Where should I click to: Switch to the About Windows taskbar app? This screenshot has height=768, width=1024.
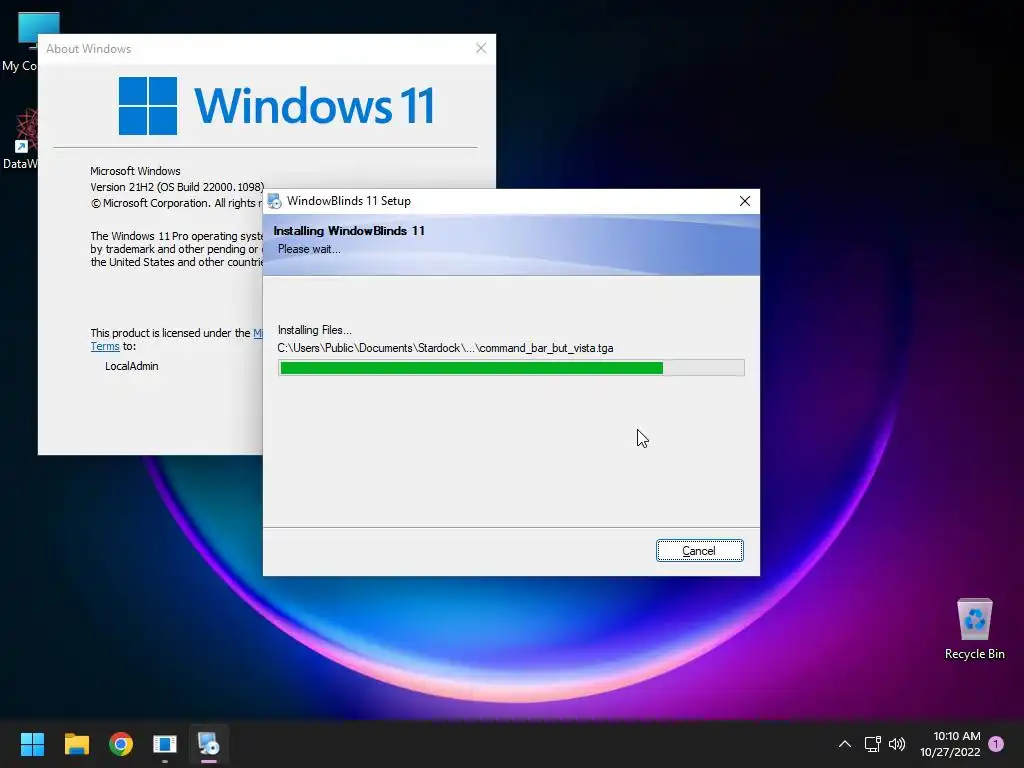(165, 744)
